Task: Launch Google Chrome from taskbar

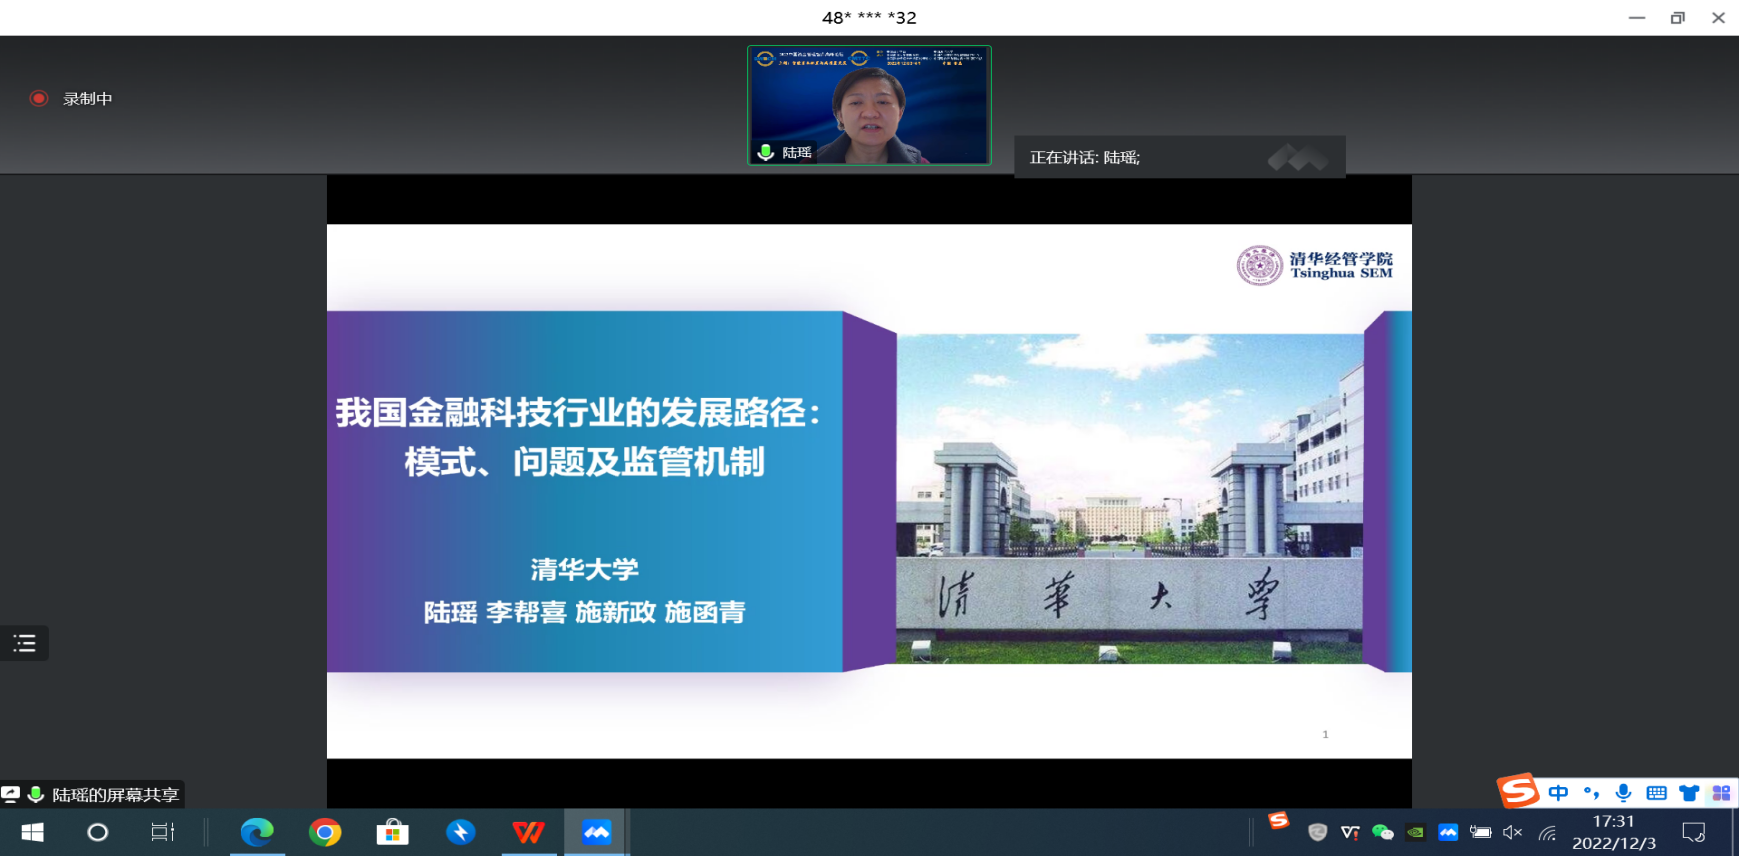Action: [x=325, y=832]
